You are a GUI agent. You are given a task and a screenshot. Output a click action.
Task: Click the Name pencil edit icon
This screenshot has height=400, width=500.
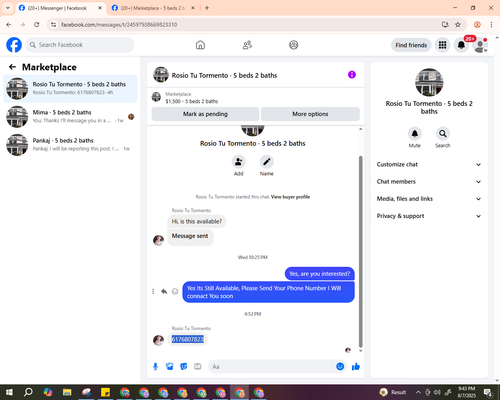(x=267, y=162)
